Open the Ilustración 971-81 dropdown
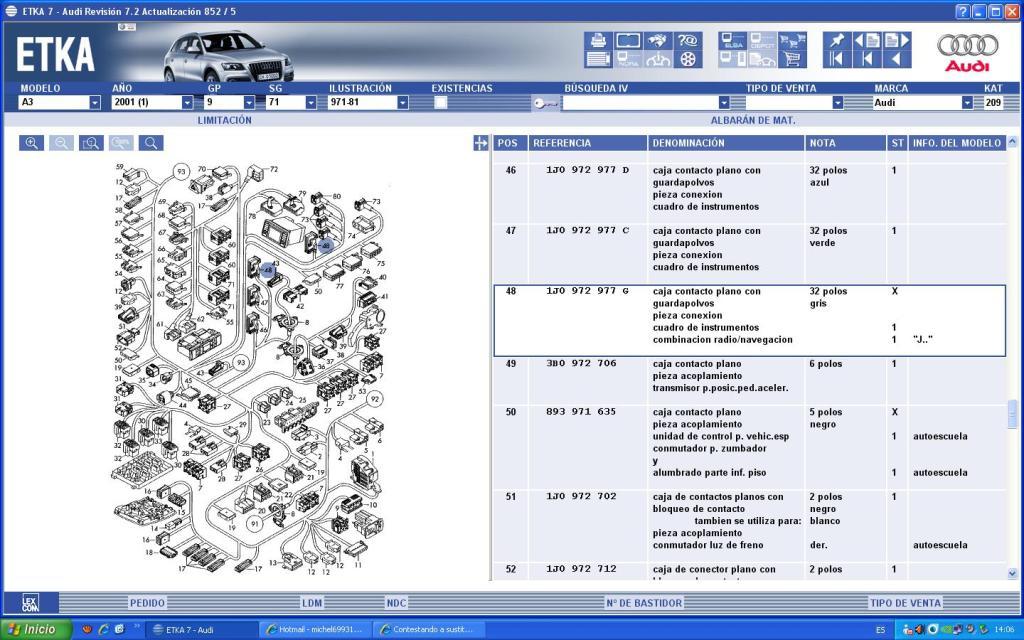This screenshot has width=1024, height=640. (x=403, y=103)
